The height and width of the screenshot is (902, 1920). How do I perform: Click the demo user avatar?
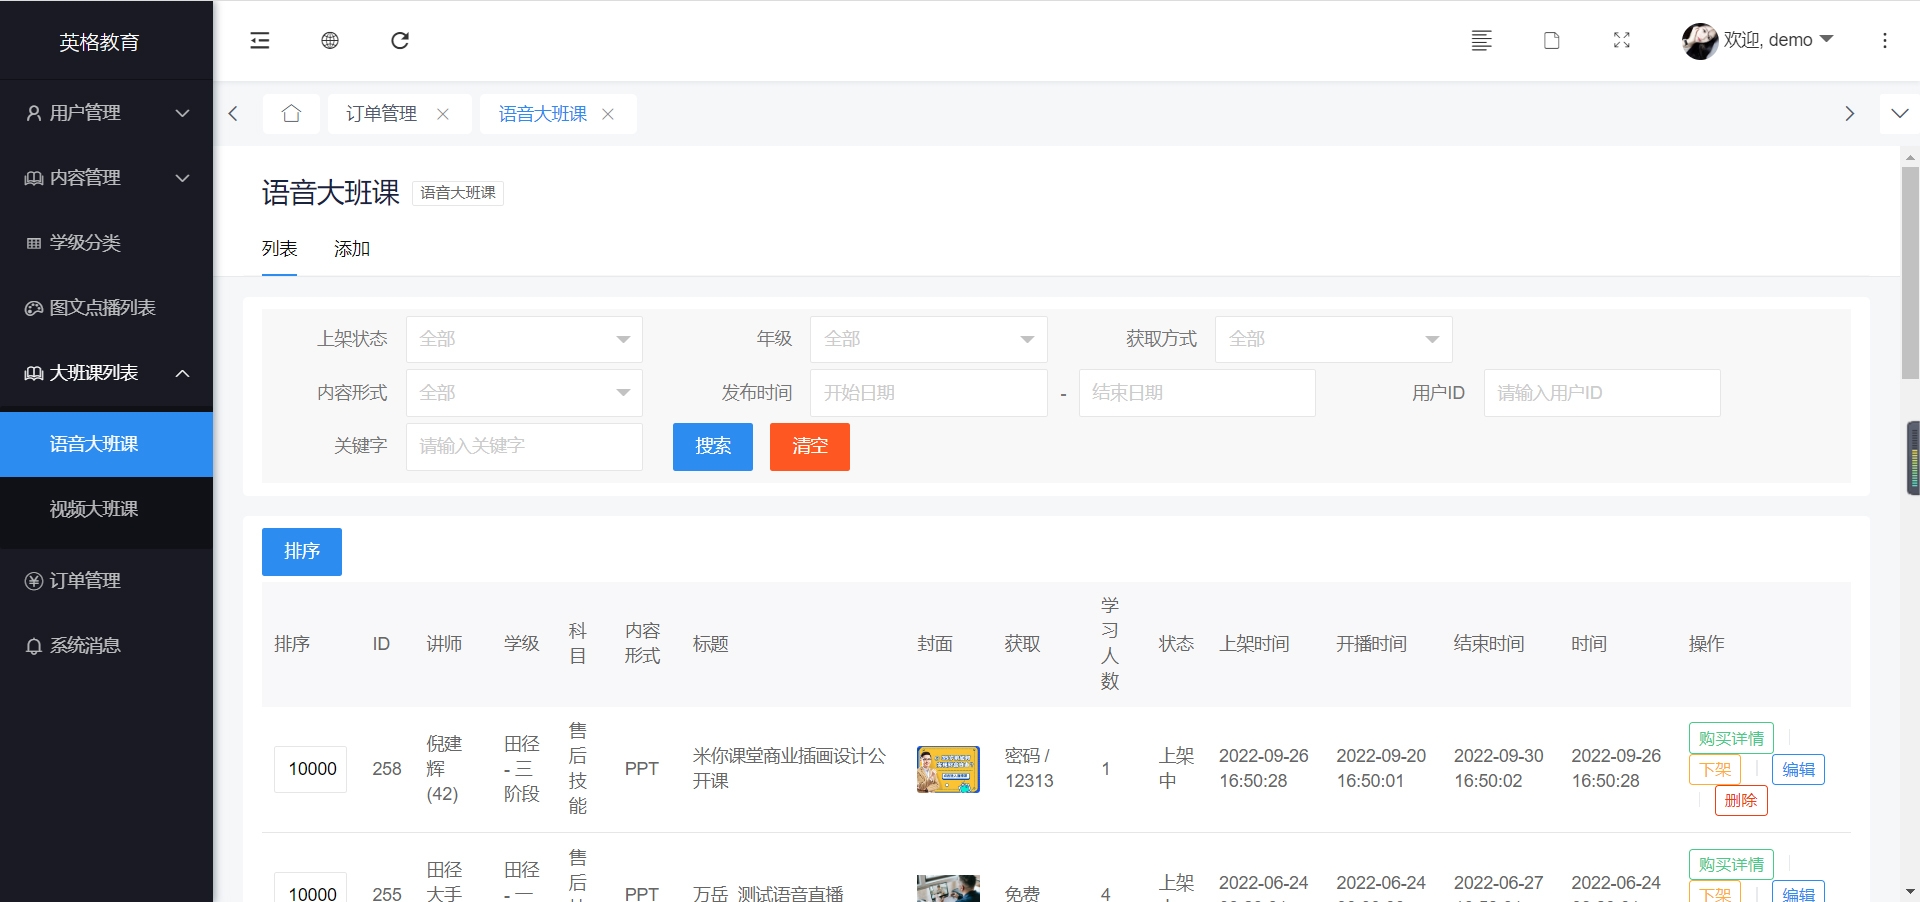click(x=1699, y=40)
